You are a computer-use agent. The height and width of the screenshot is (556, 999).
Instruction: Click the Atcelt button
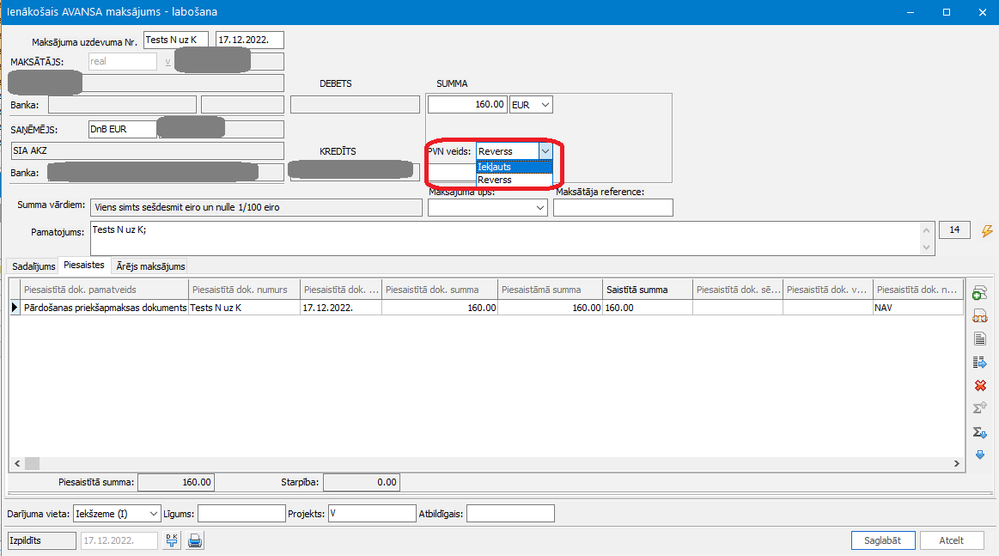click(x=951, y=540)
